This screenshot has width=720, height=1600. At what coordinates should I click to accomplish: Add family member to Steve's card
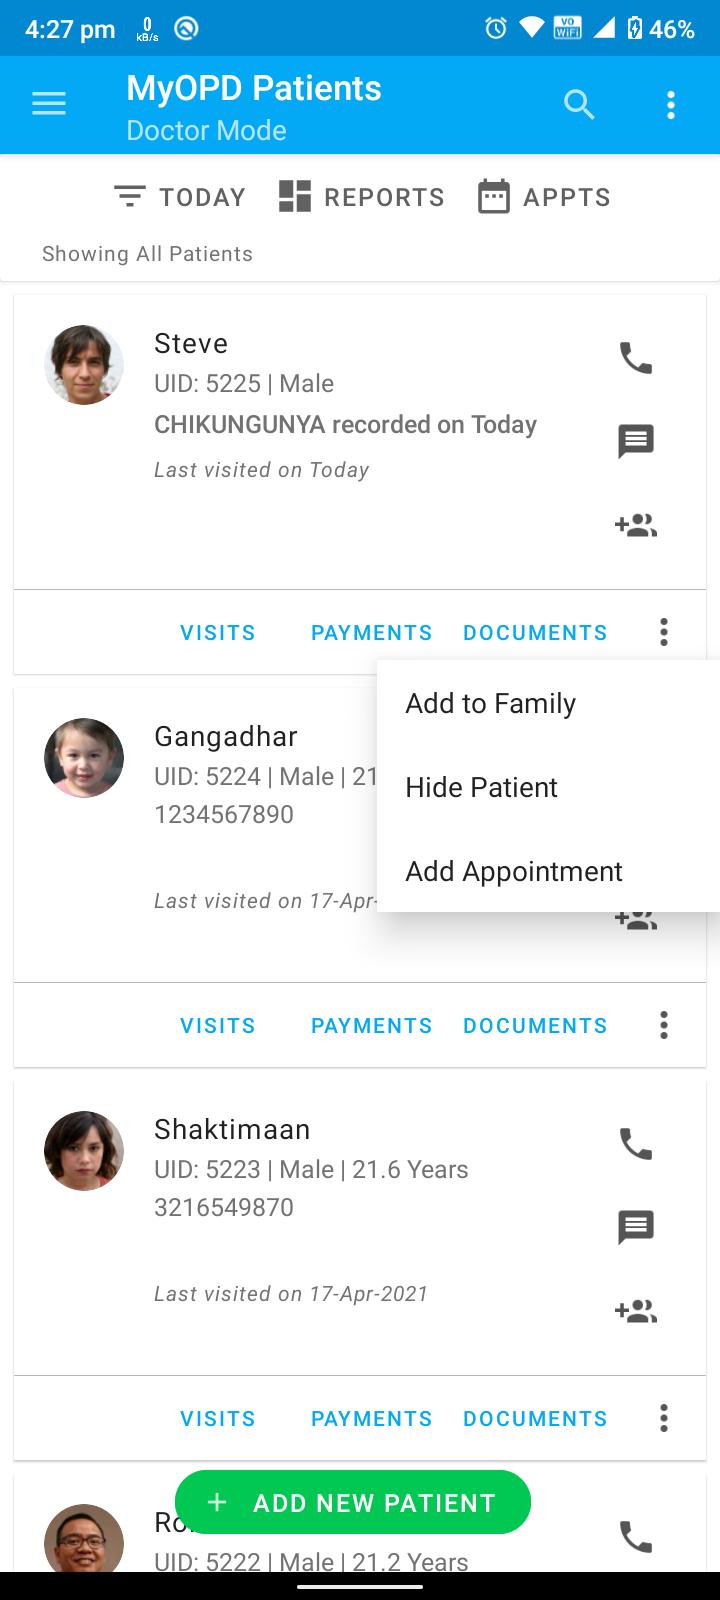click(x=636, y=525)
